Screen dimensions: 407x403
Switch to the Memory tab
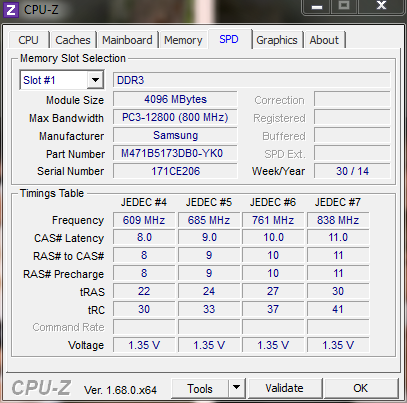(x=183, y=40)
